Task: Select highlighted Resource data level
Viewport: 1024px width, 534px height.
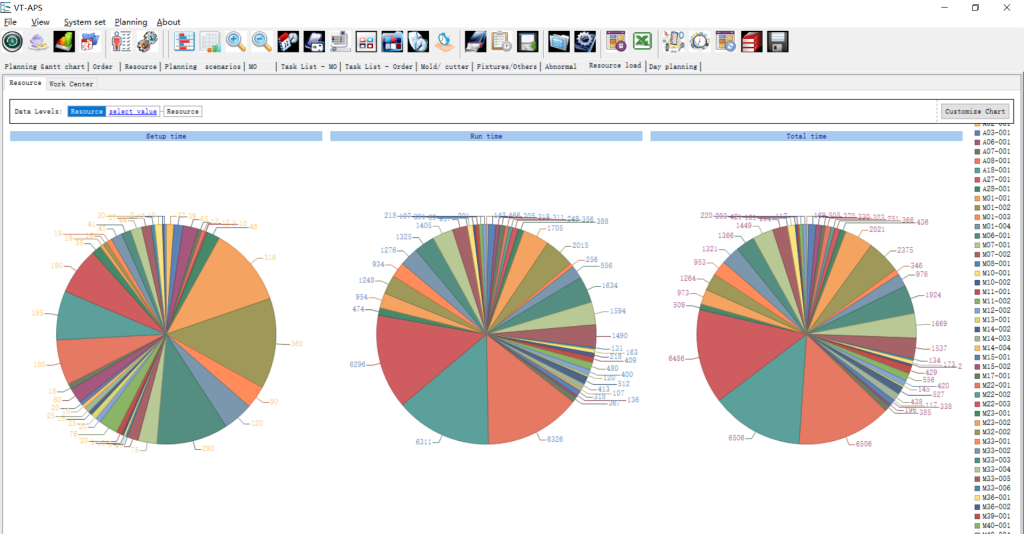Action: pos(86,112)
